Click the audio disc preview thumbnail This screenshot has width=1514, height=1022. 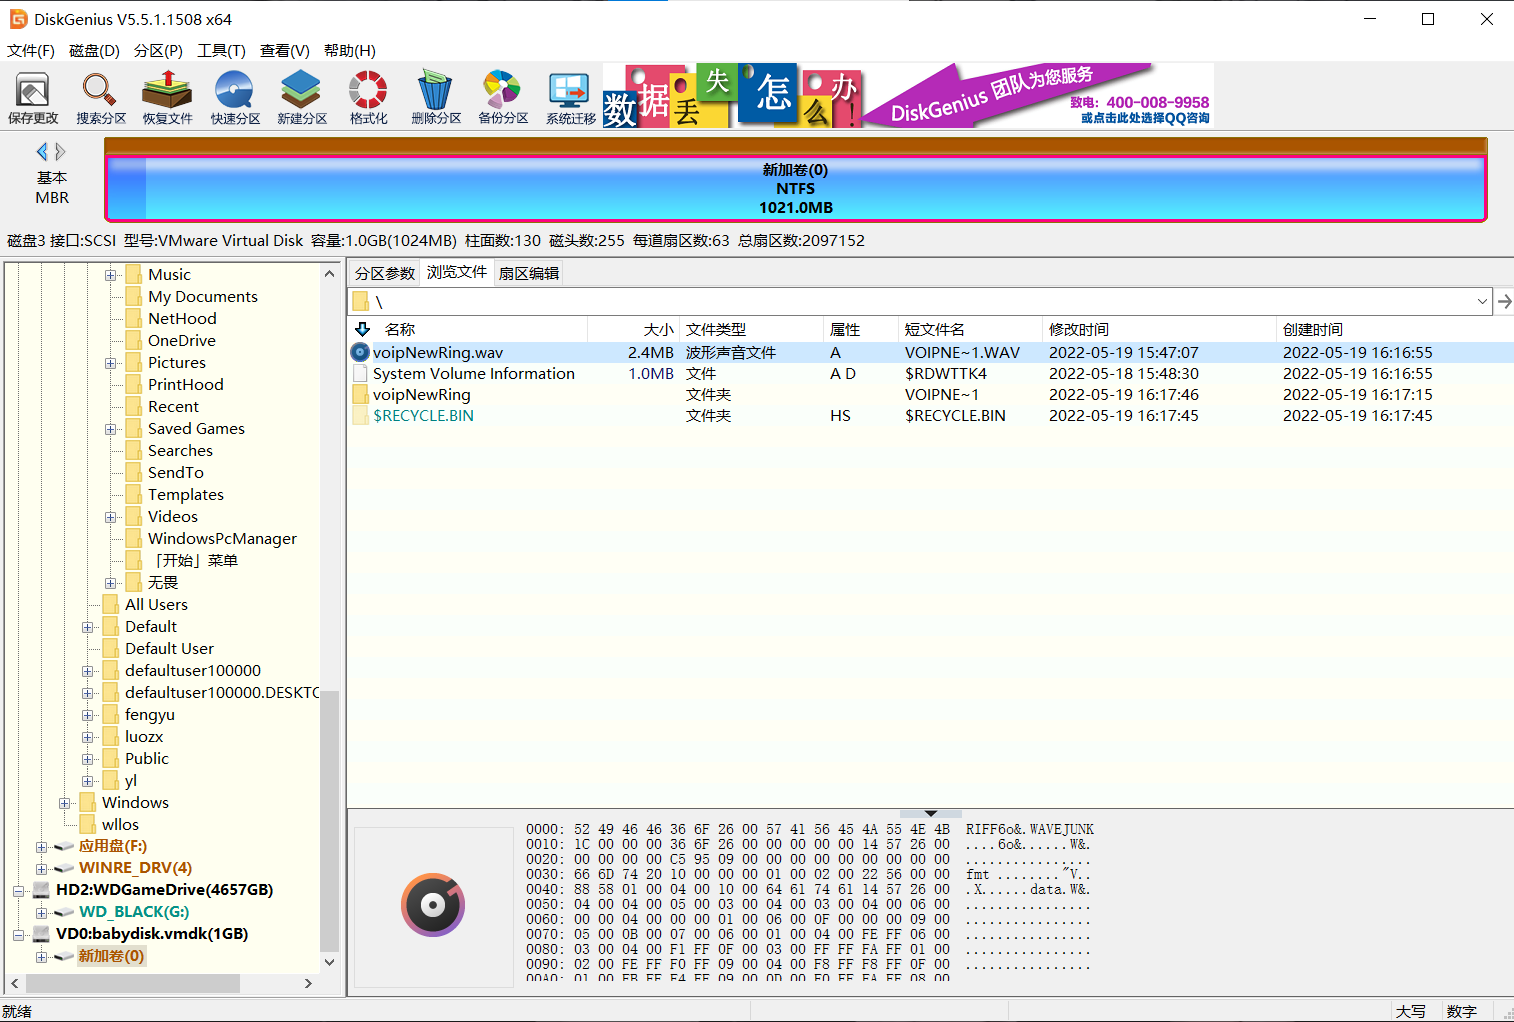tap(433, 905)
